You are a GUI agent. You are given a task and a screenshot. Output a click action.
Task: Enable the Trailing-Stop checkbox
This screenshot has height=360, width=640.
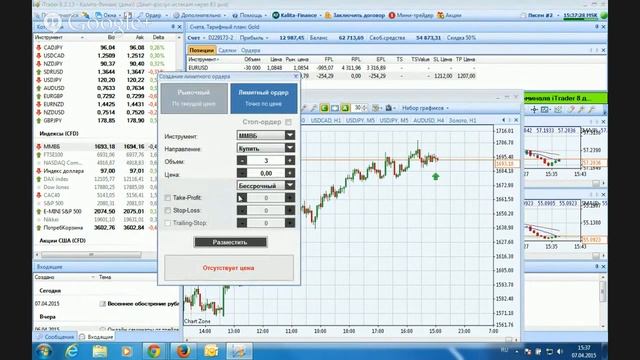coord(167,223)
